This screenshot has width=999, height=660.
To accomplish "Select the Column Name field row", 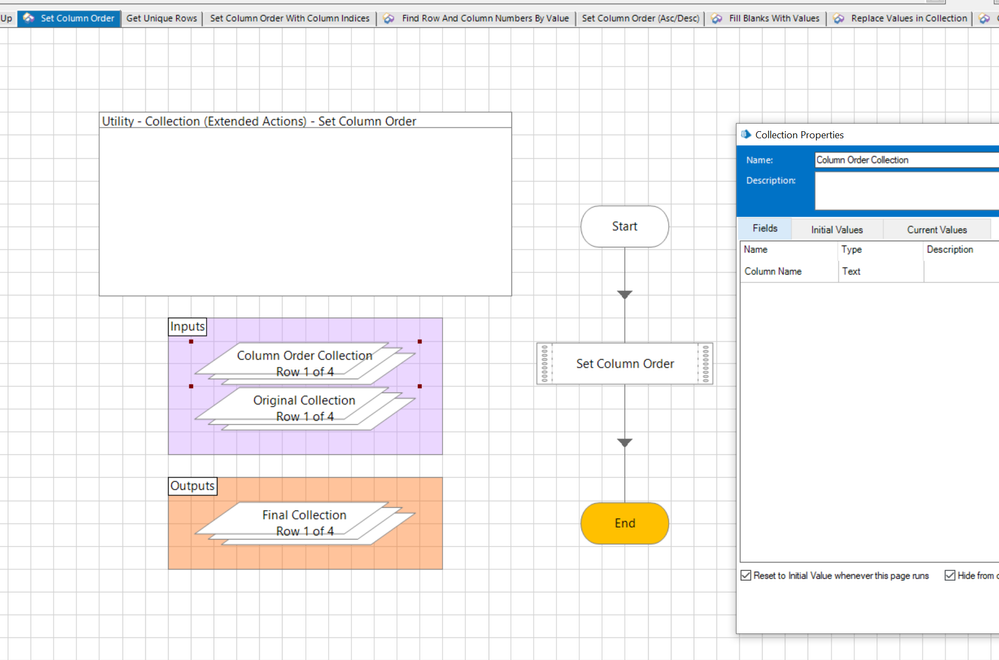I will (870, 271).
